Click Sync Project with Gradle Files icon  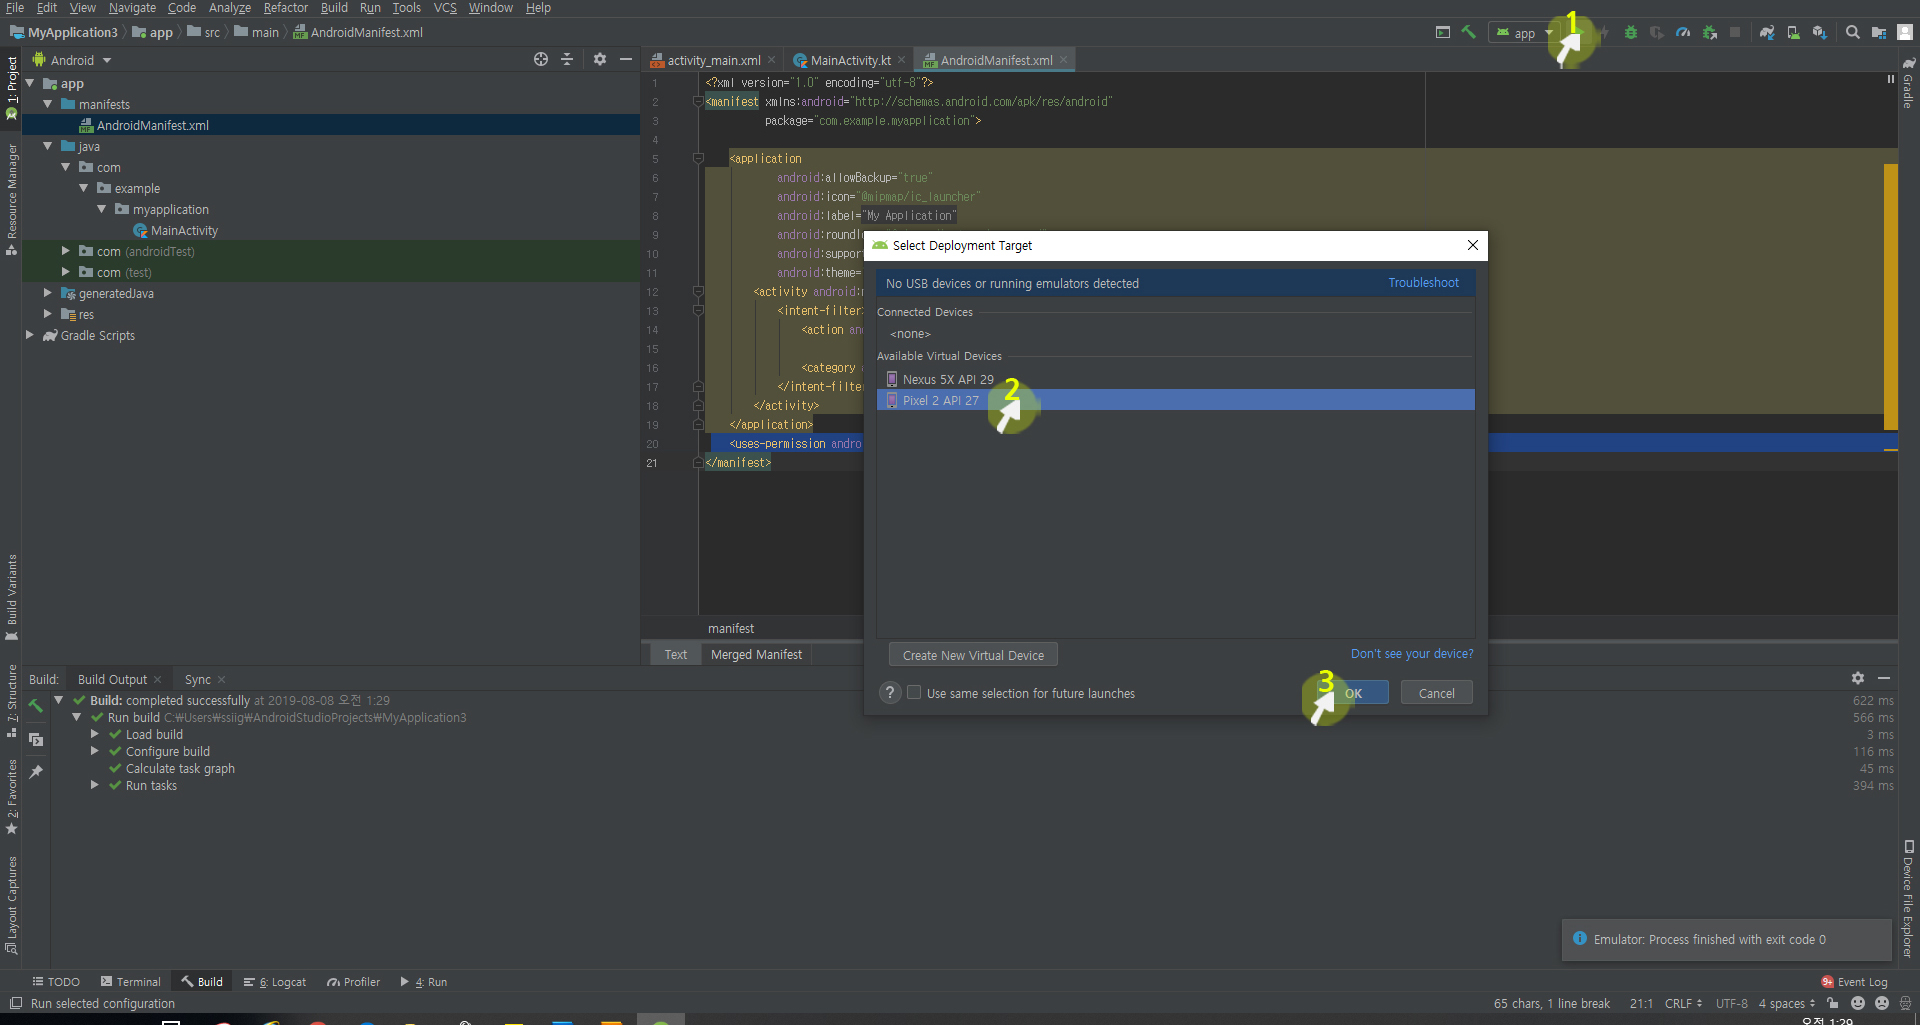click(x=1767, y=33)
